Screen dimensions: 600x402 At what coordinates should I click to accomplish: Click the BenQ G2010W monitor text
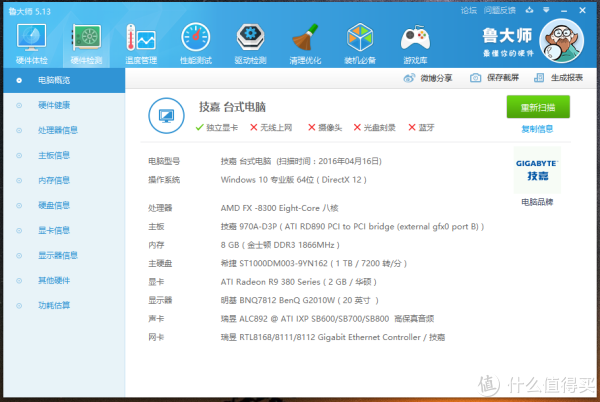300,301
